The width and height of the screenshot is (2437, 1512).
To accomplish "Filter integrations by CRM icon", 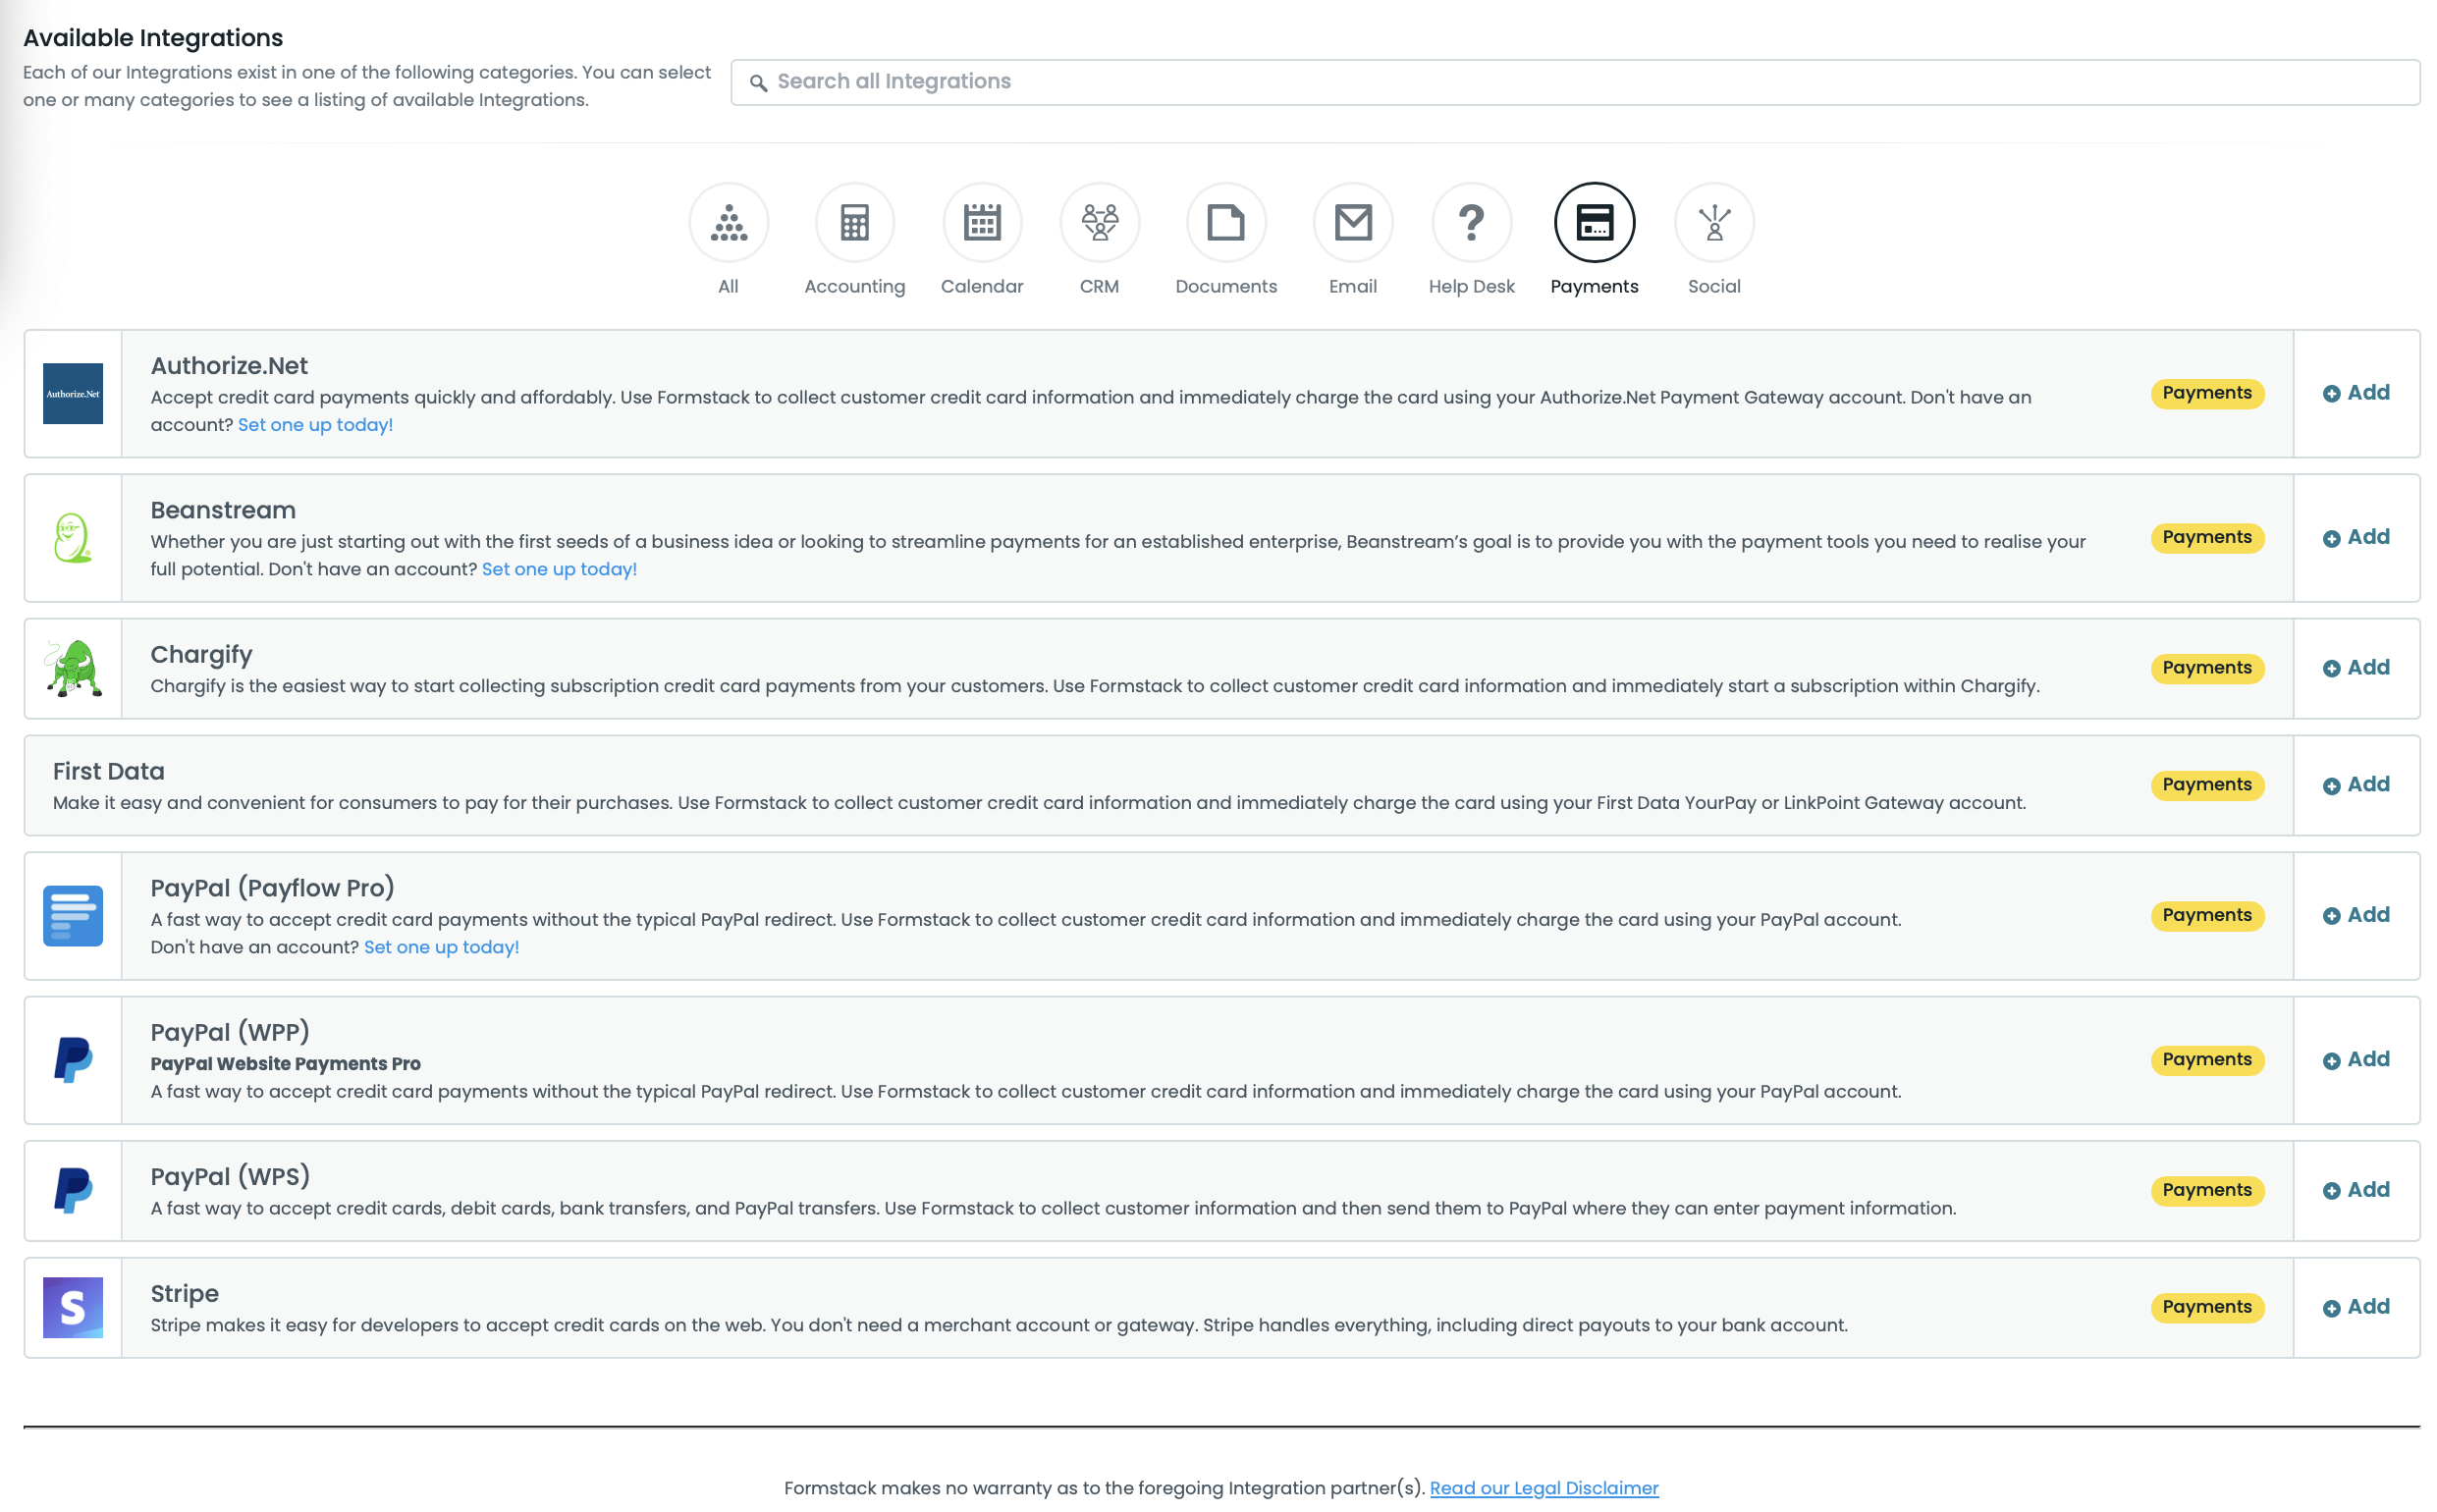I will point(1099,222).
